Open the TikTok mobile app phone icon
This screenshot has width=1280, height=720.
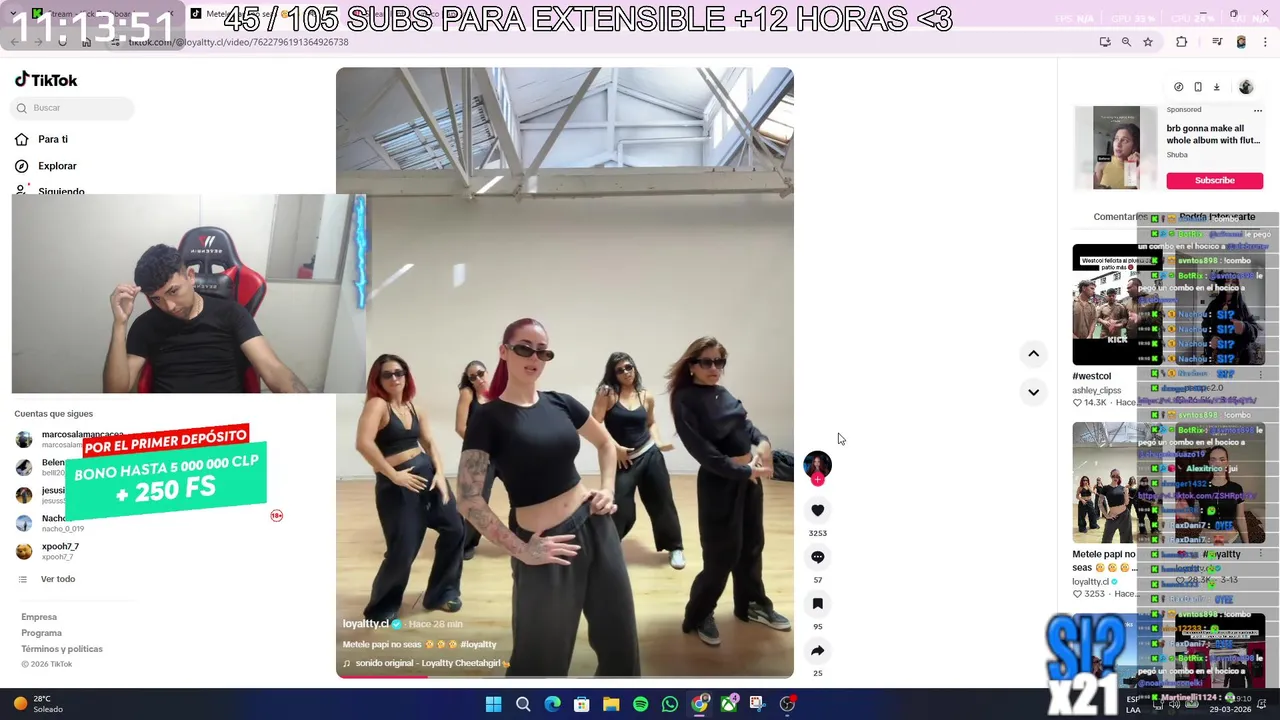coord(1198,87)
